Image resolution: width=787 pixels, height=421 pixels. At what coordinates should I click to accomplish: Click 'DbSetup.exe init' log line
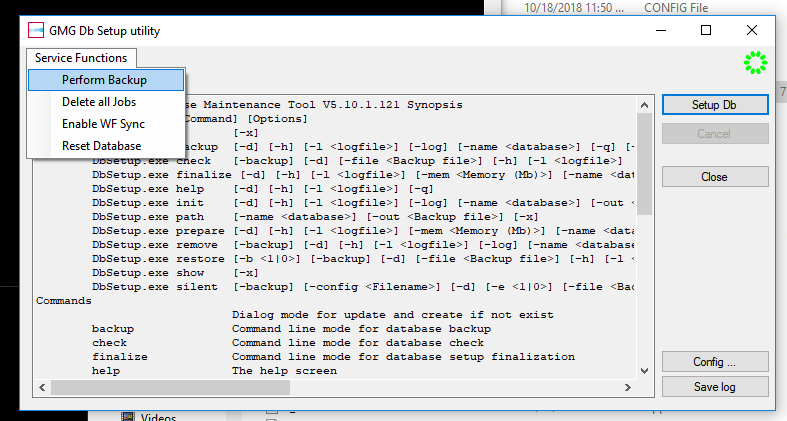click(x=362, y=203)
